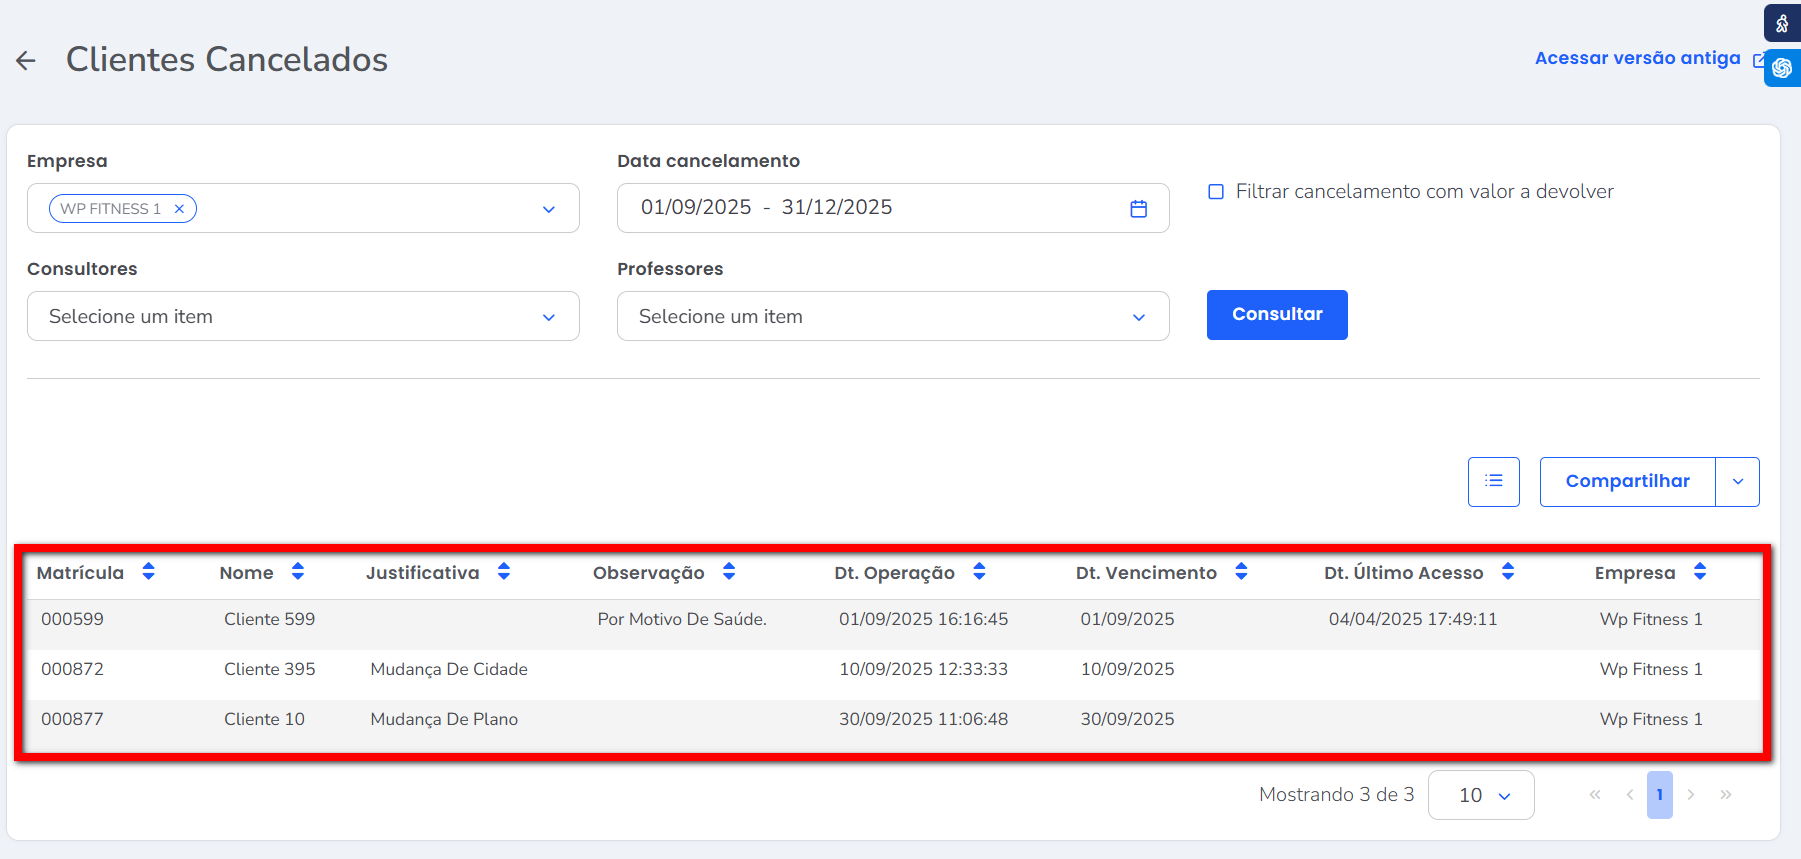Viewport: 1801px width, 859px height.
Task: Remove the WP FITNESS 1 company chip
Action: point(179,209)
